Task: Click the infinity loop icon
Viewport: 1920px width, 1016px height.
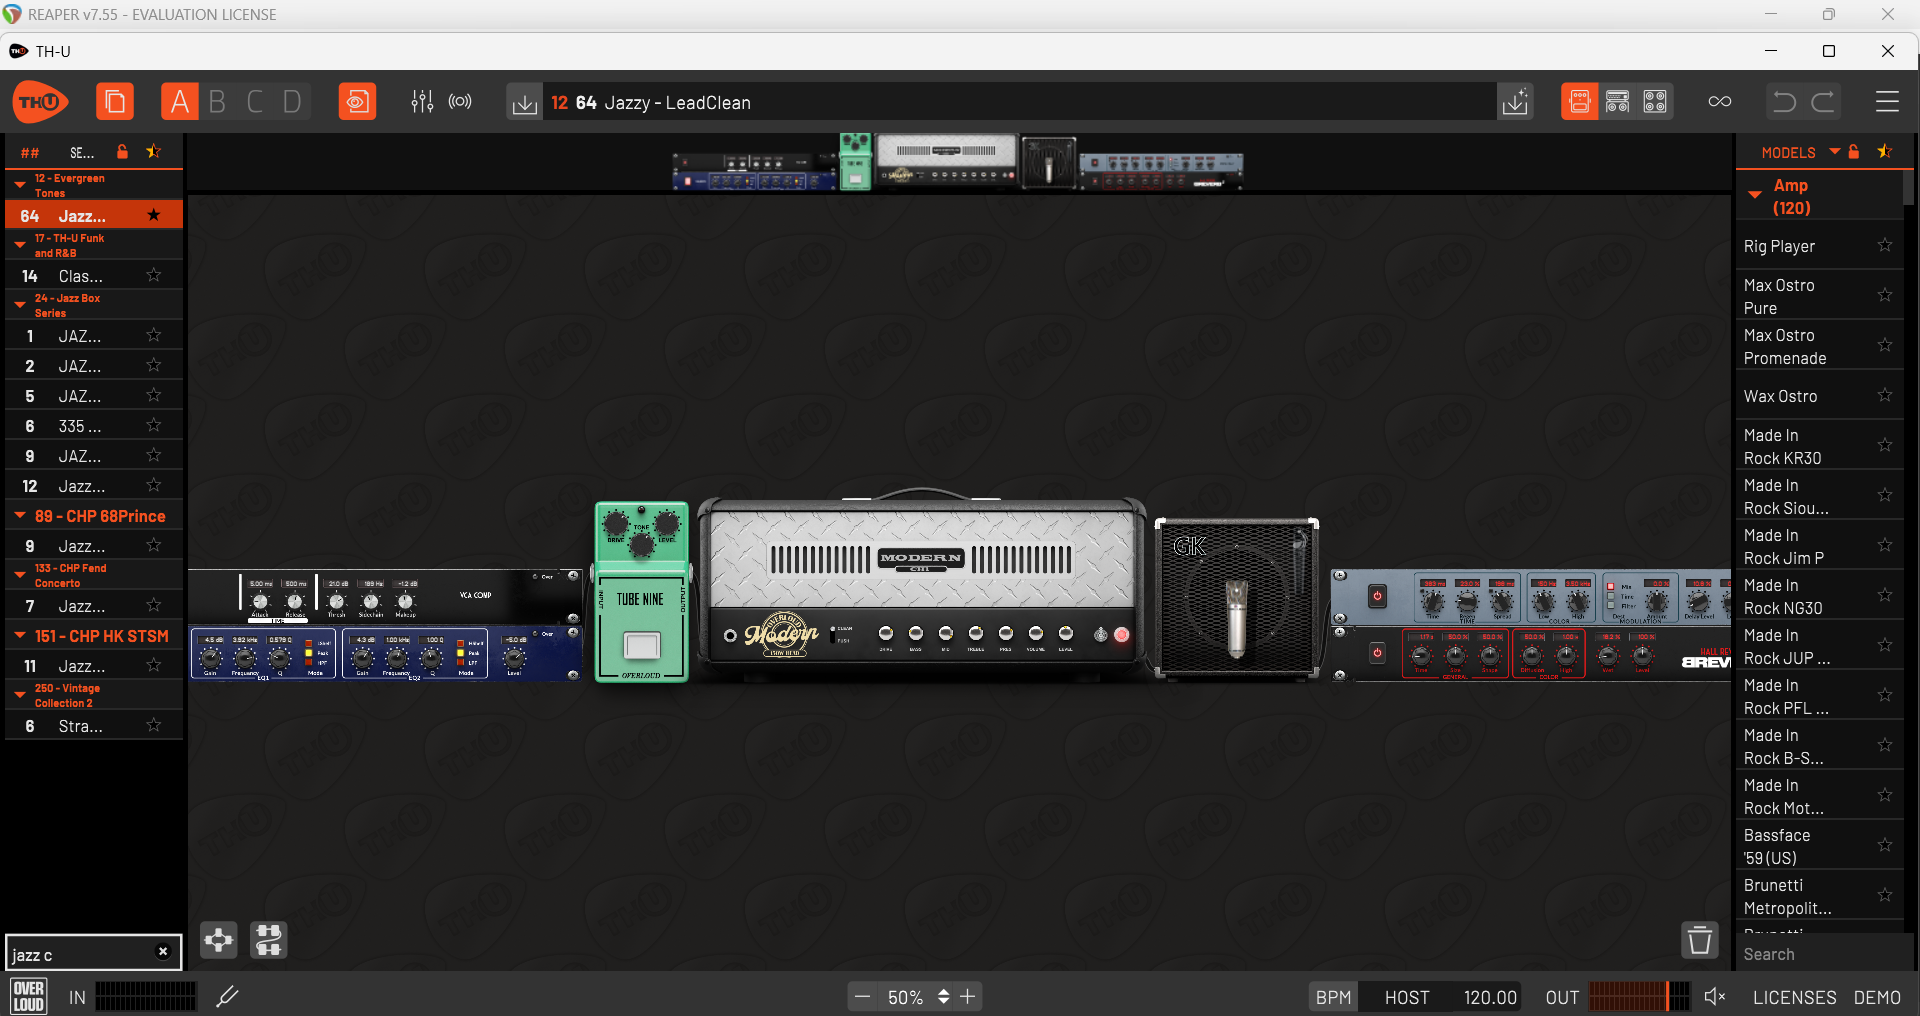Action: [x=1720, y=102]
